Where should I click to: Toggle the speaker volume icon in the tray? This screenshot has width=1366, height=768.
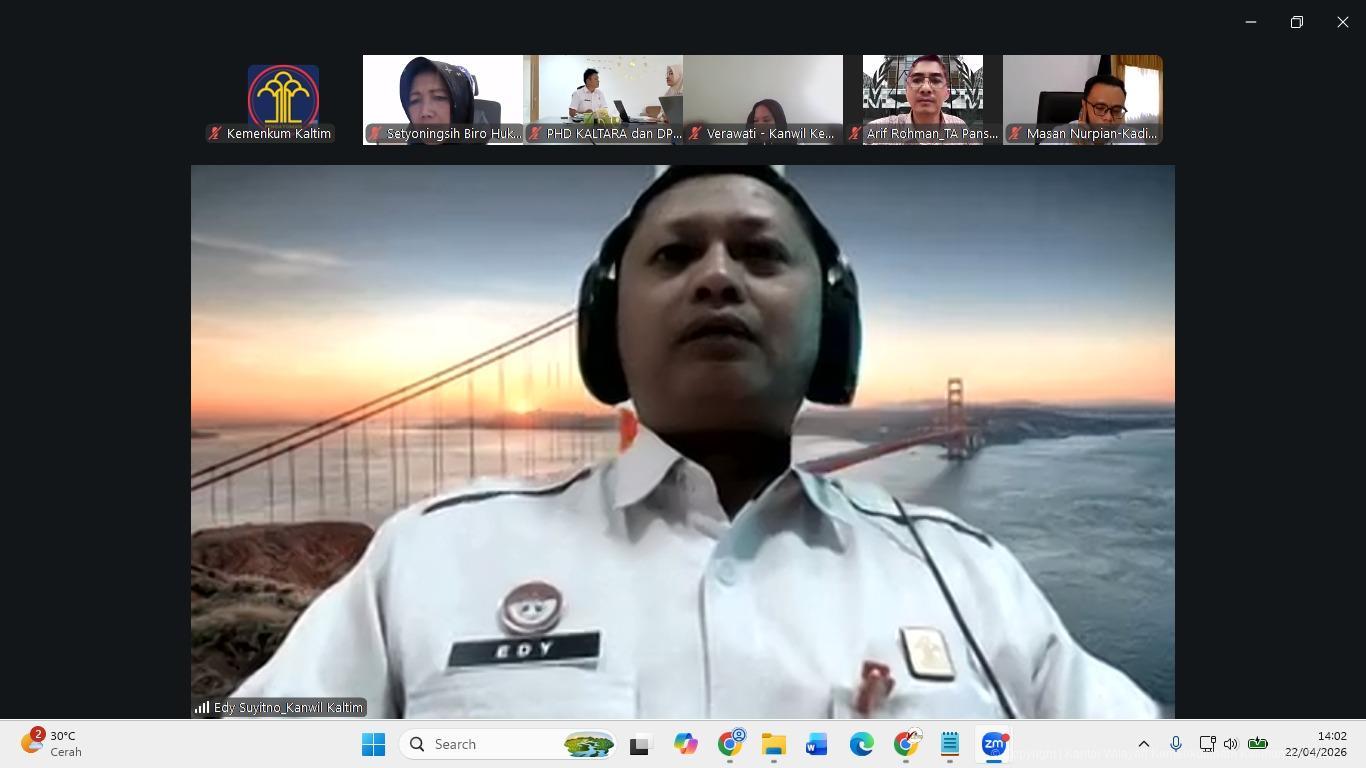(x=1231, y=744)
